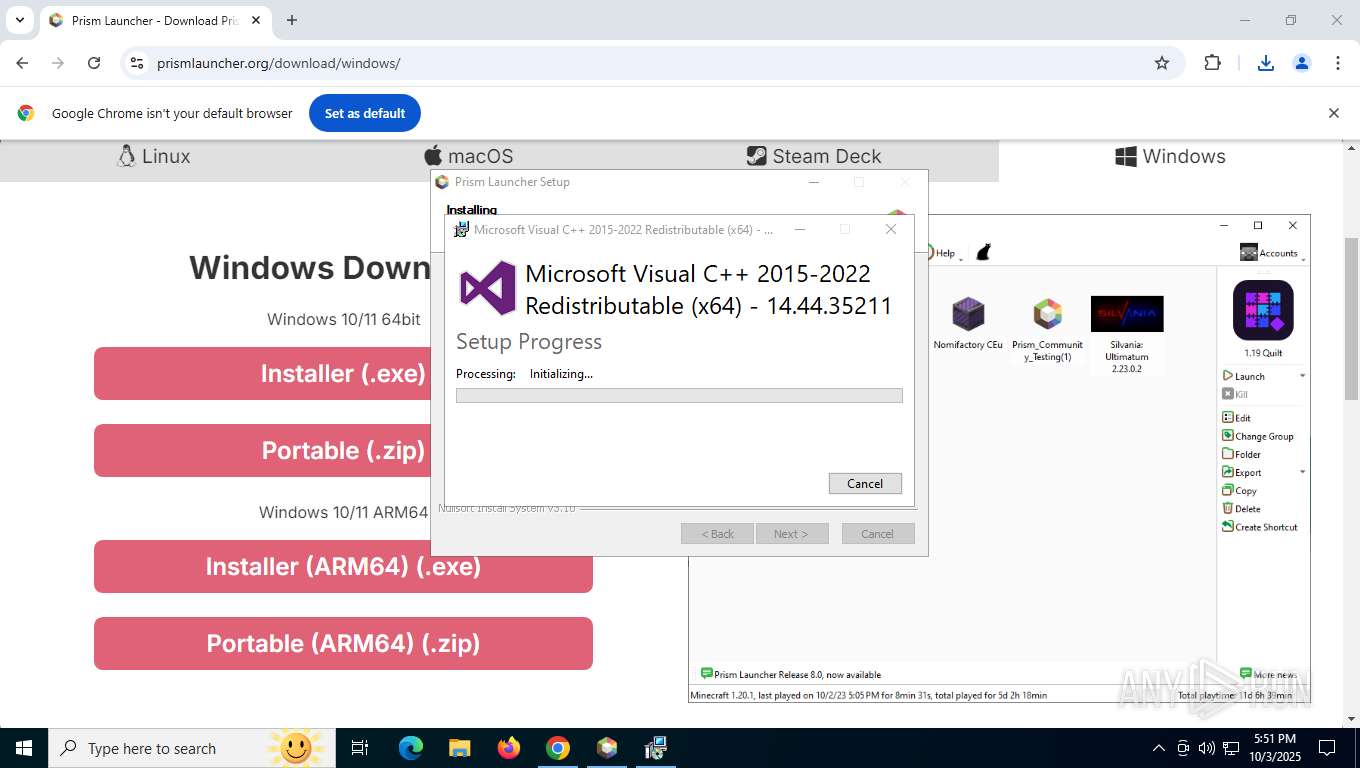Click Export in the launcher preview
Viewport: 1360px width, 768px height.
click(x=1241, y=472)
